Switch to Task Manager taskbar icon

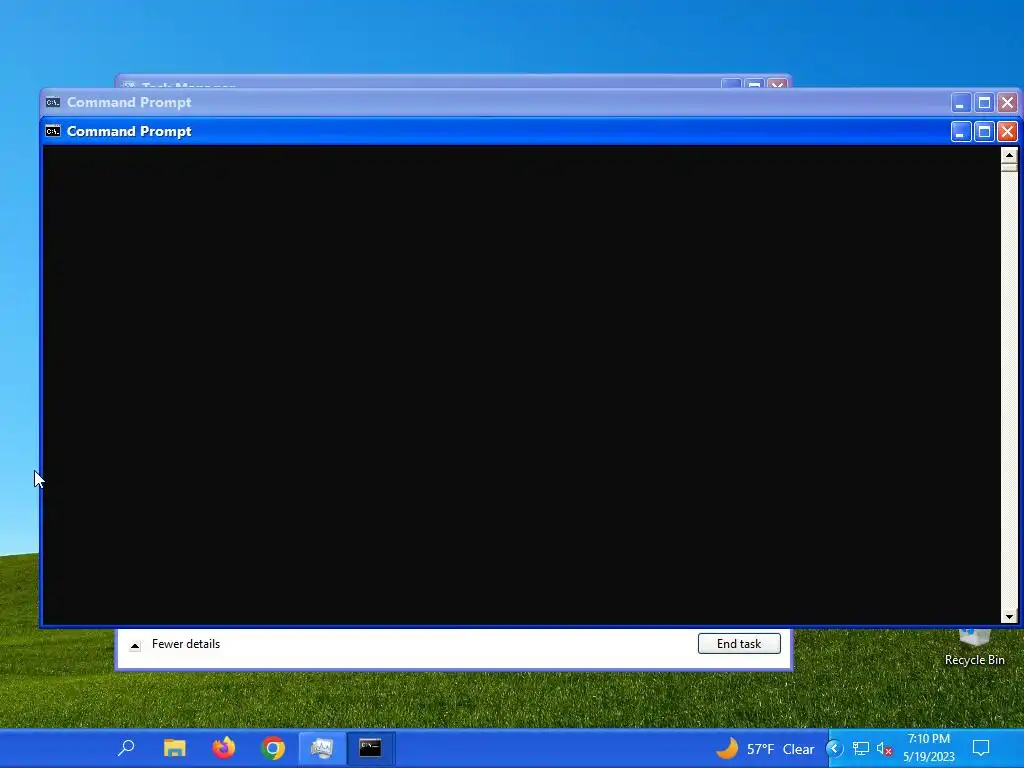tap(322, 748)
